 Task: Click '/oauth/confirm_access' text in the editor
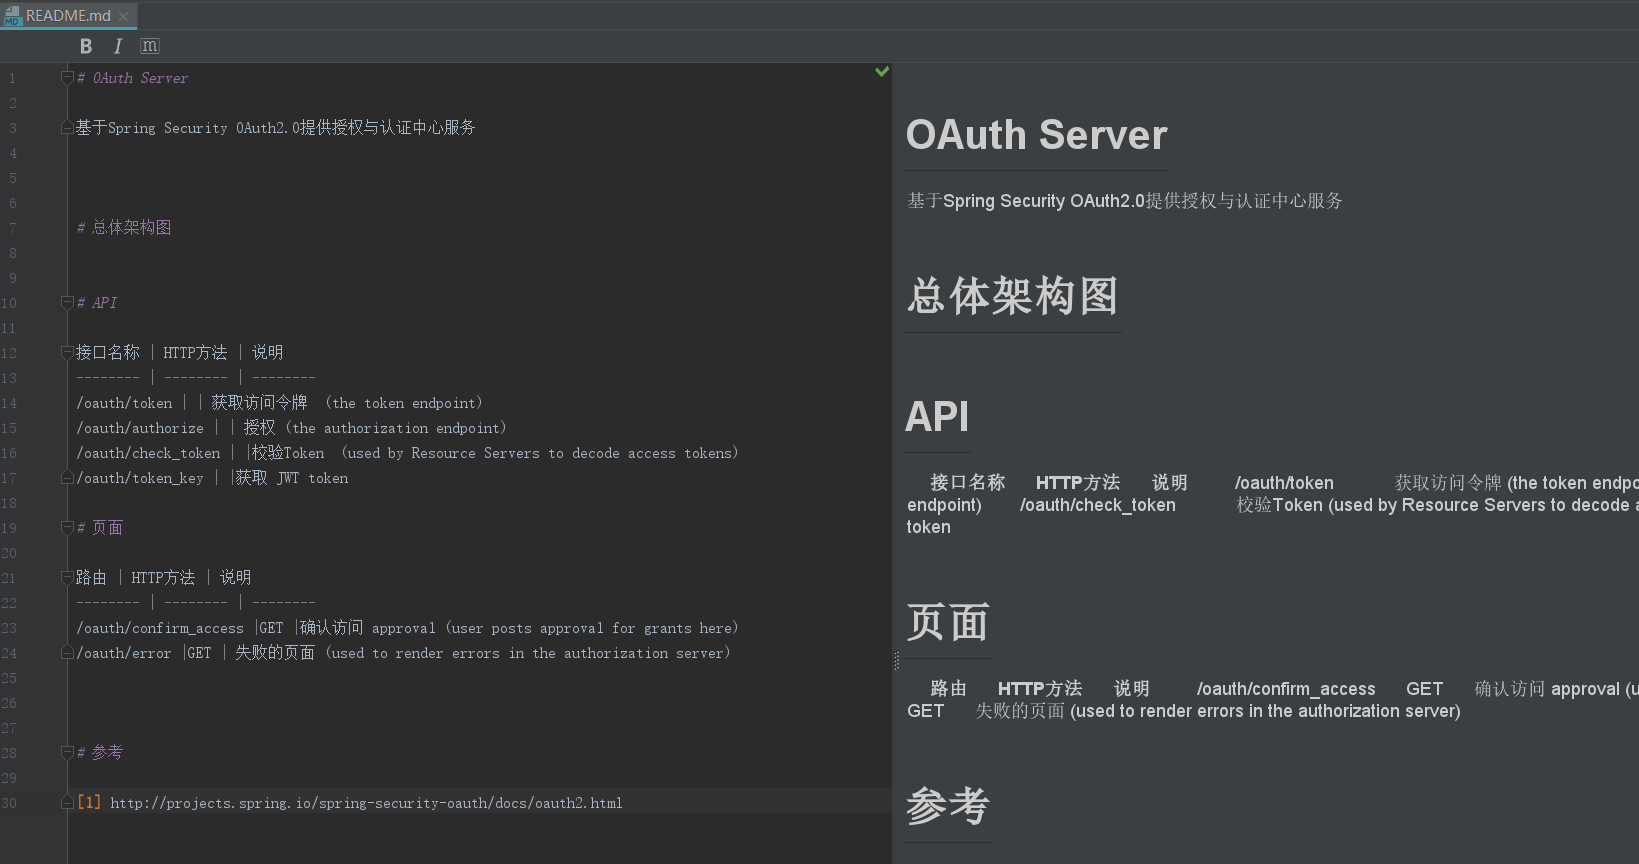(x=160, y=628)
